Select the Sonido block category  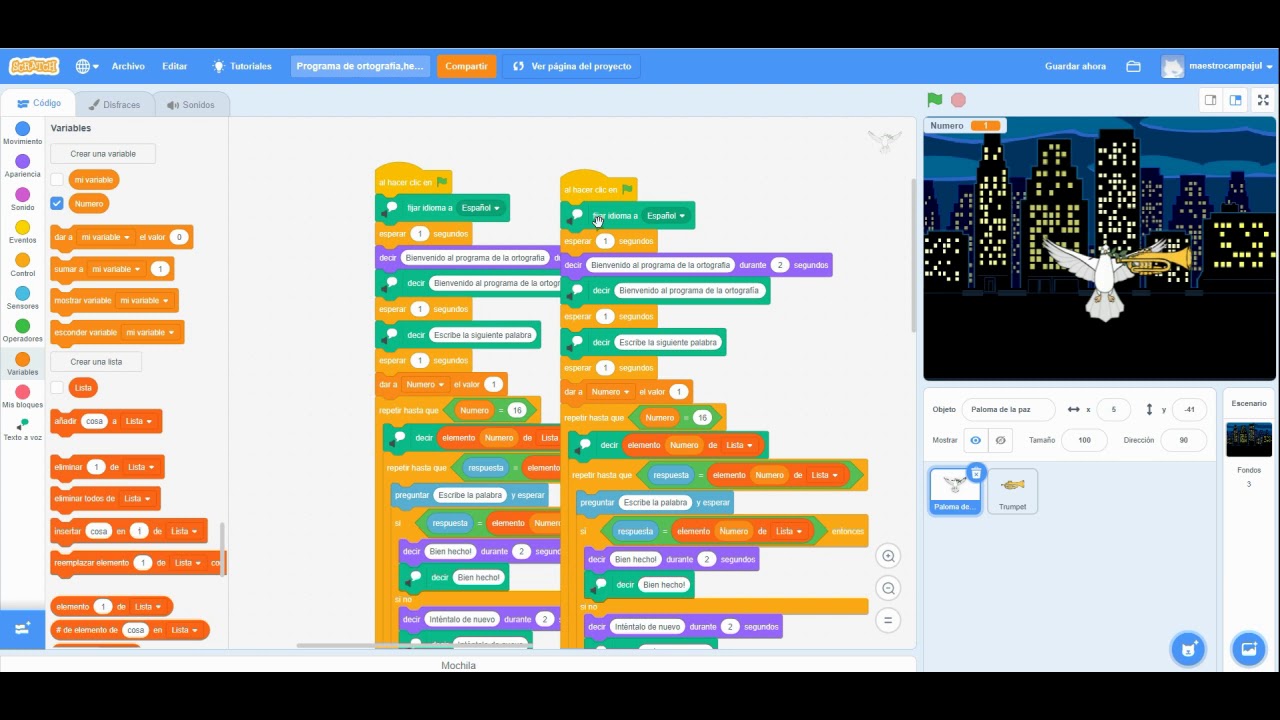(x=22, y=199)
